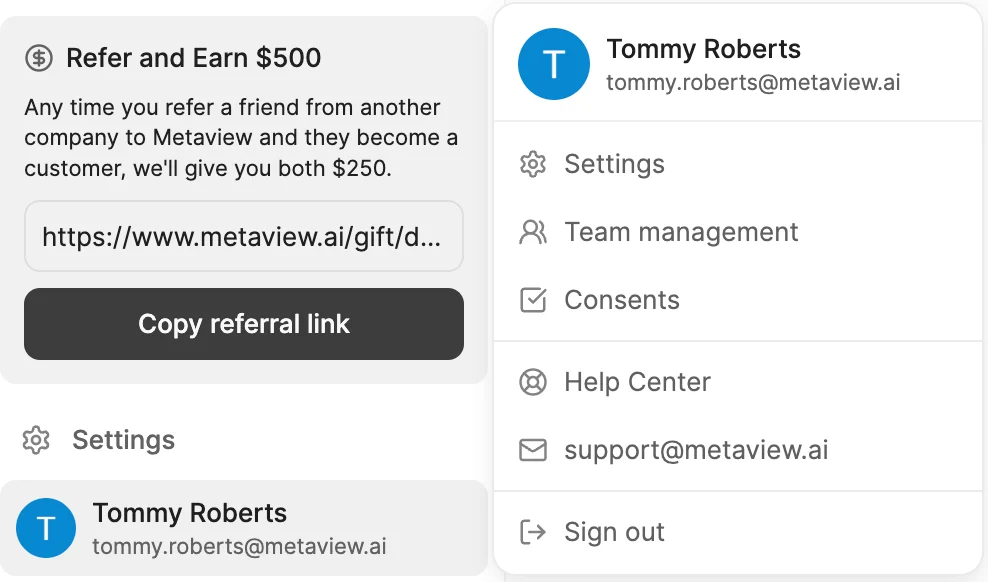The width and height of the screenshot is (988, 582).
Task: Click the gear icon in popup menu
Action: click(532, 164)
